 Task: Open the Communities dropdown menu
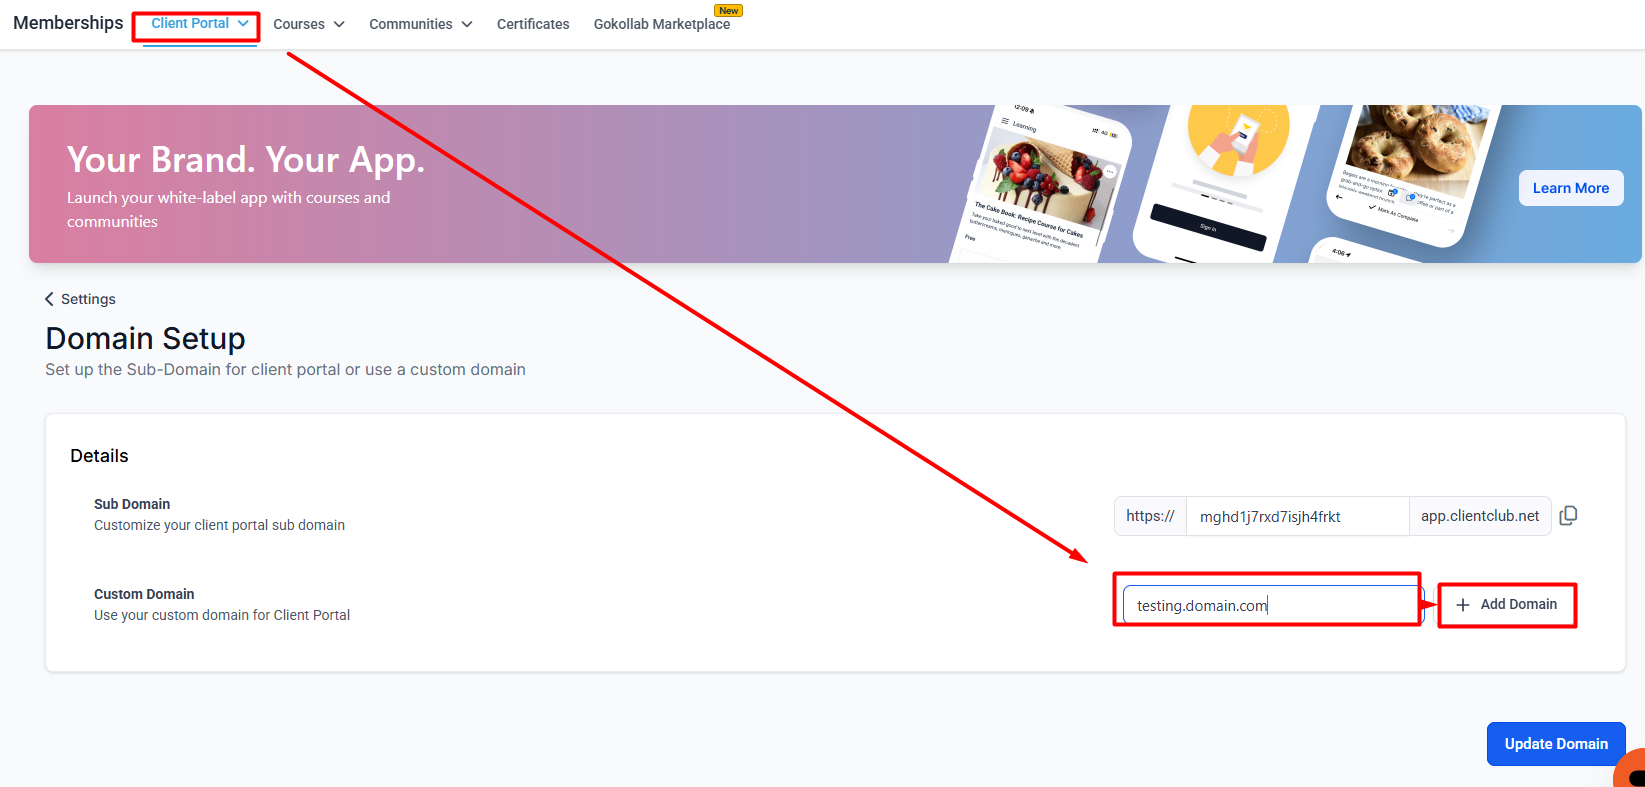(420, 24)
